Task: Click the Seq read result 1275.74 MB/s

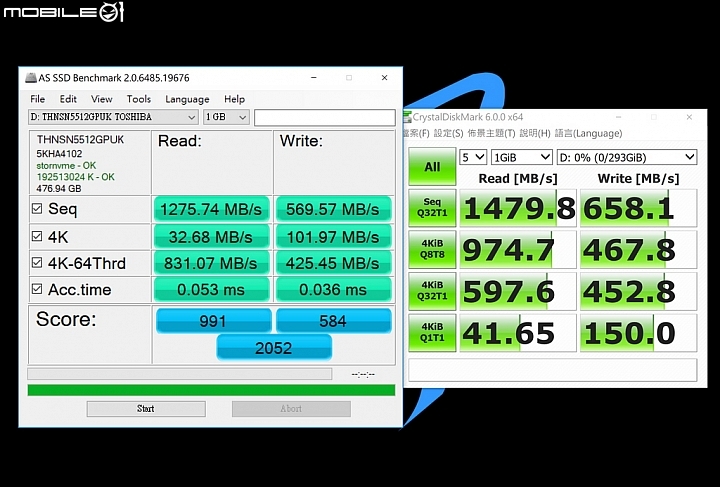Action: point(211,209)
